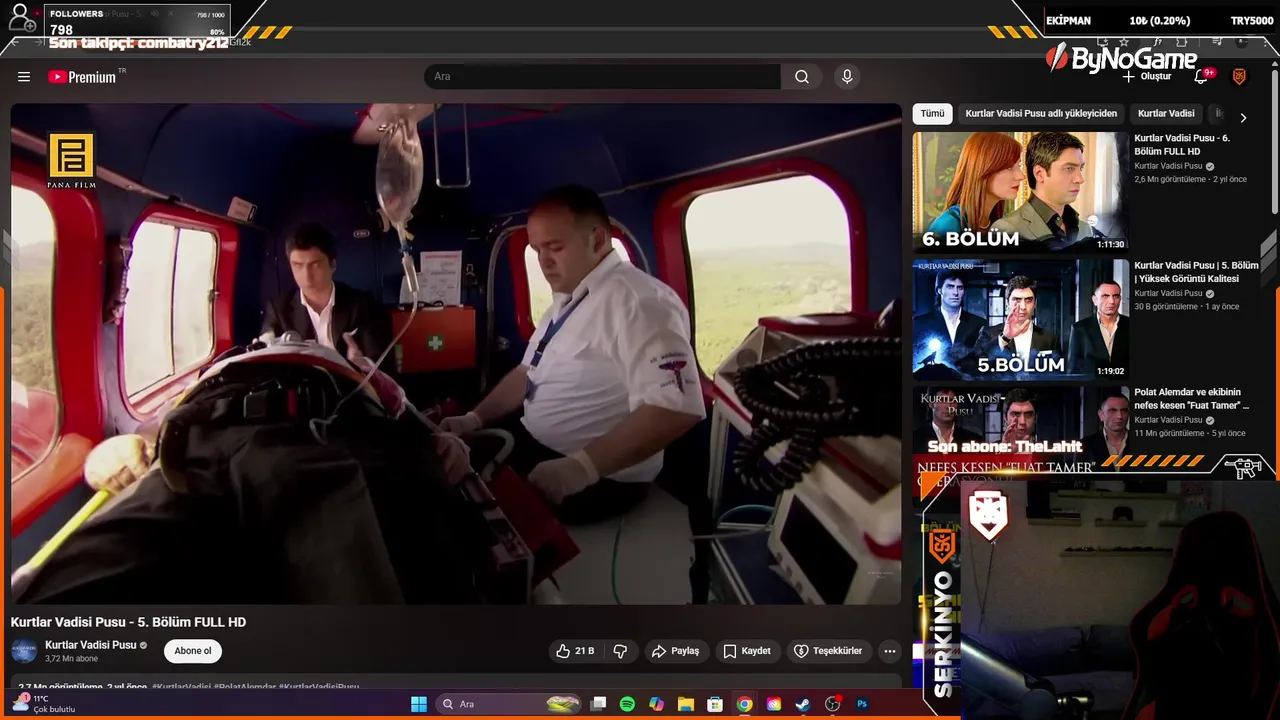Open Spotify from taskbar
The height and width of the screenshot is (720, 1280).
tap(627, 704)
